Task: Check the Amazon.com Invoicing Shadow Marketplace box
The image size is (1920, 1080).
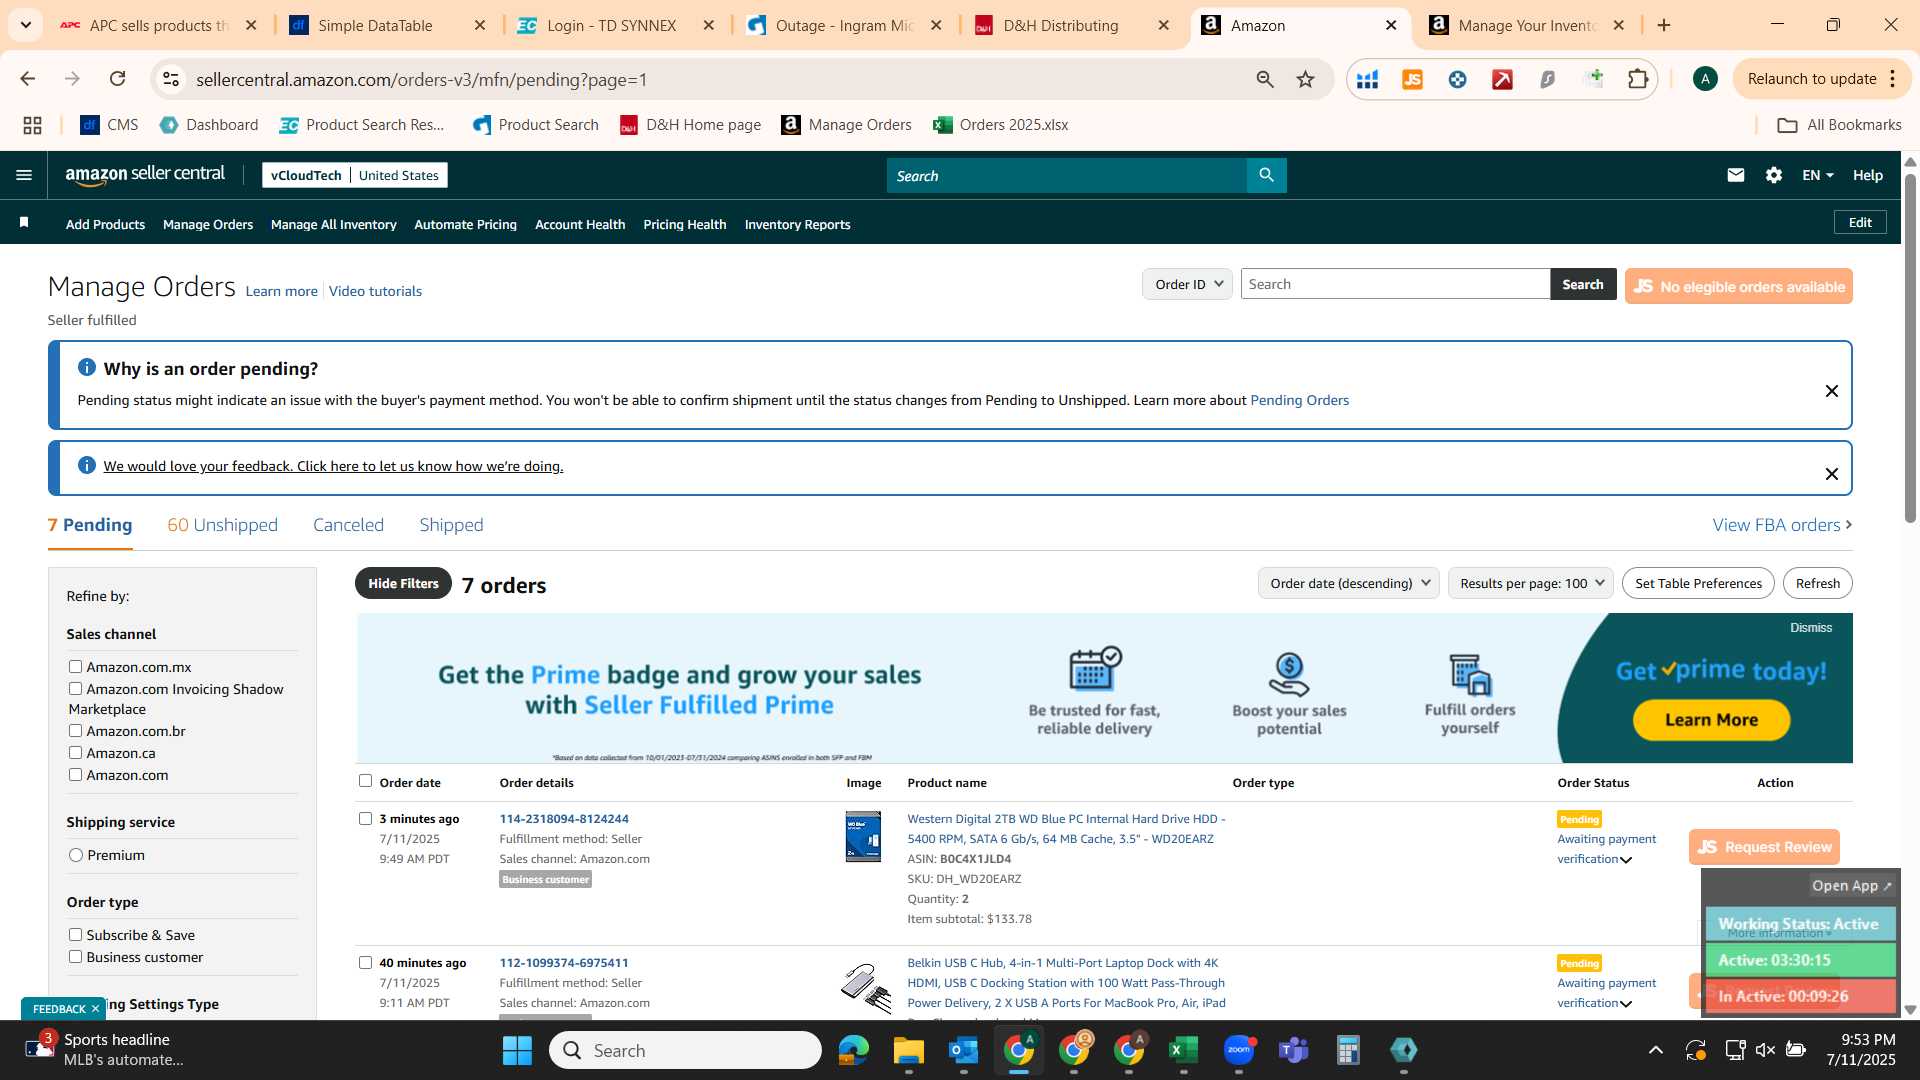Action: 75,688
